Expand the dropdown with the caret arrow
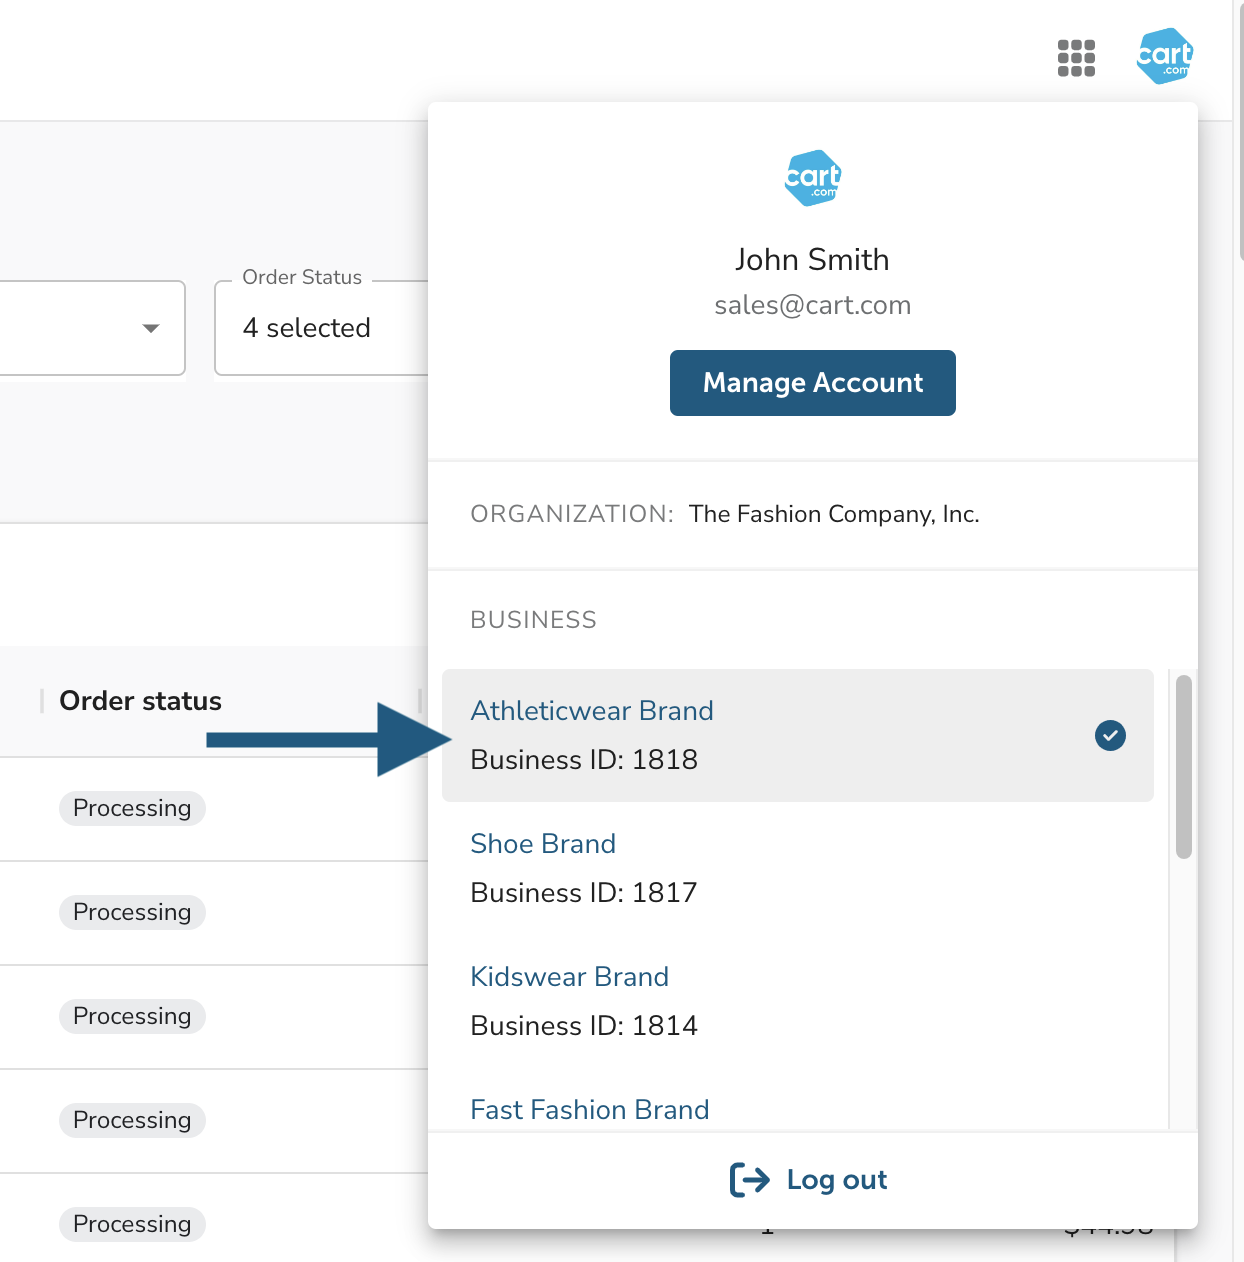Viewport: 1244px width, 1262px height. click(x=151, y=328)
